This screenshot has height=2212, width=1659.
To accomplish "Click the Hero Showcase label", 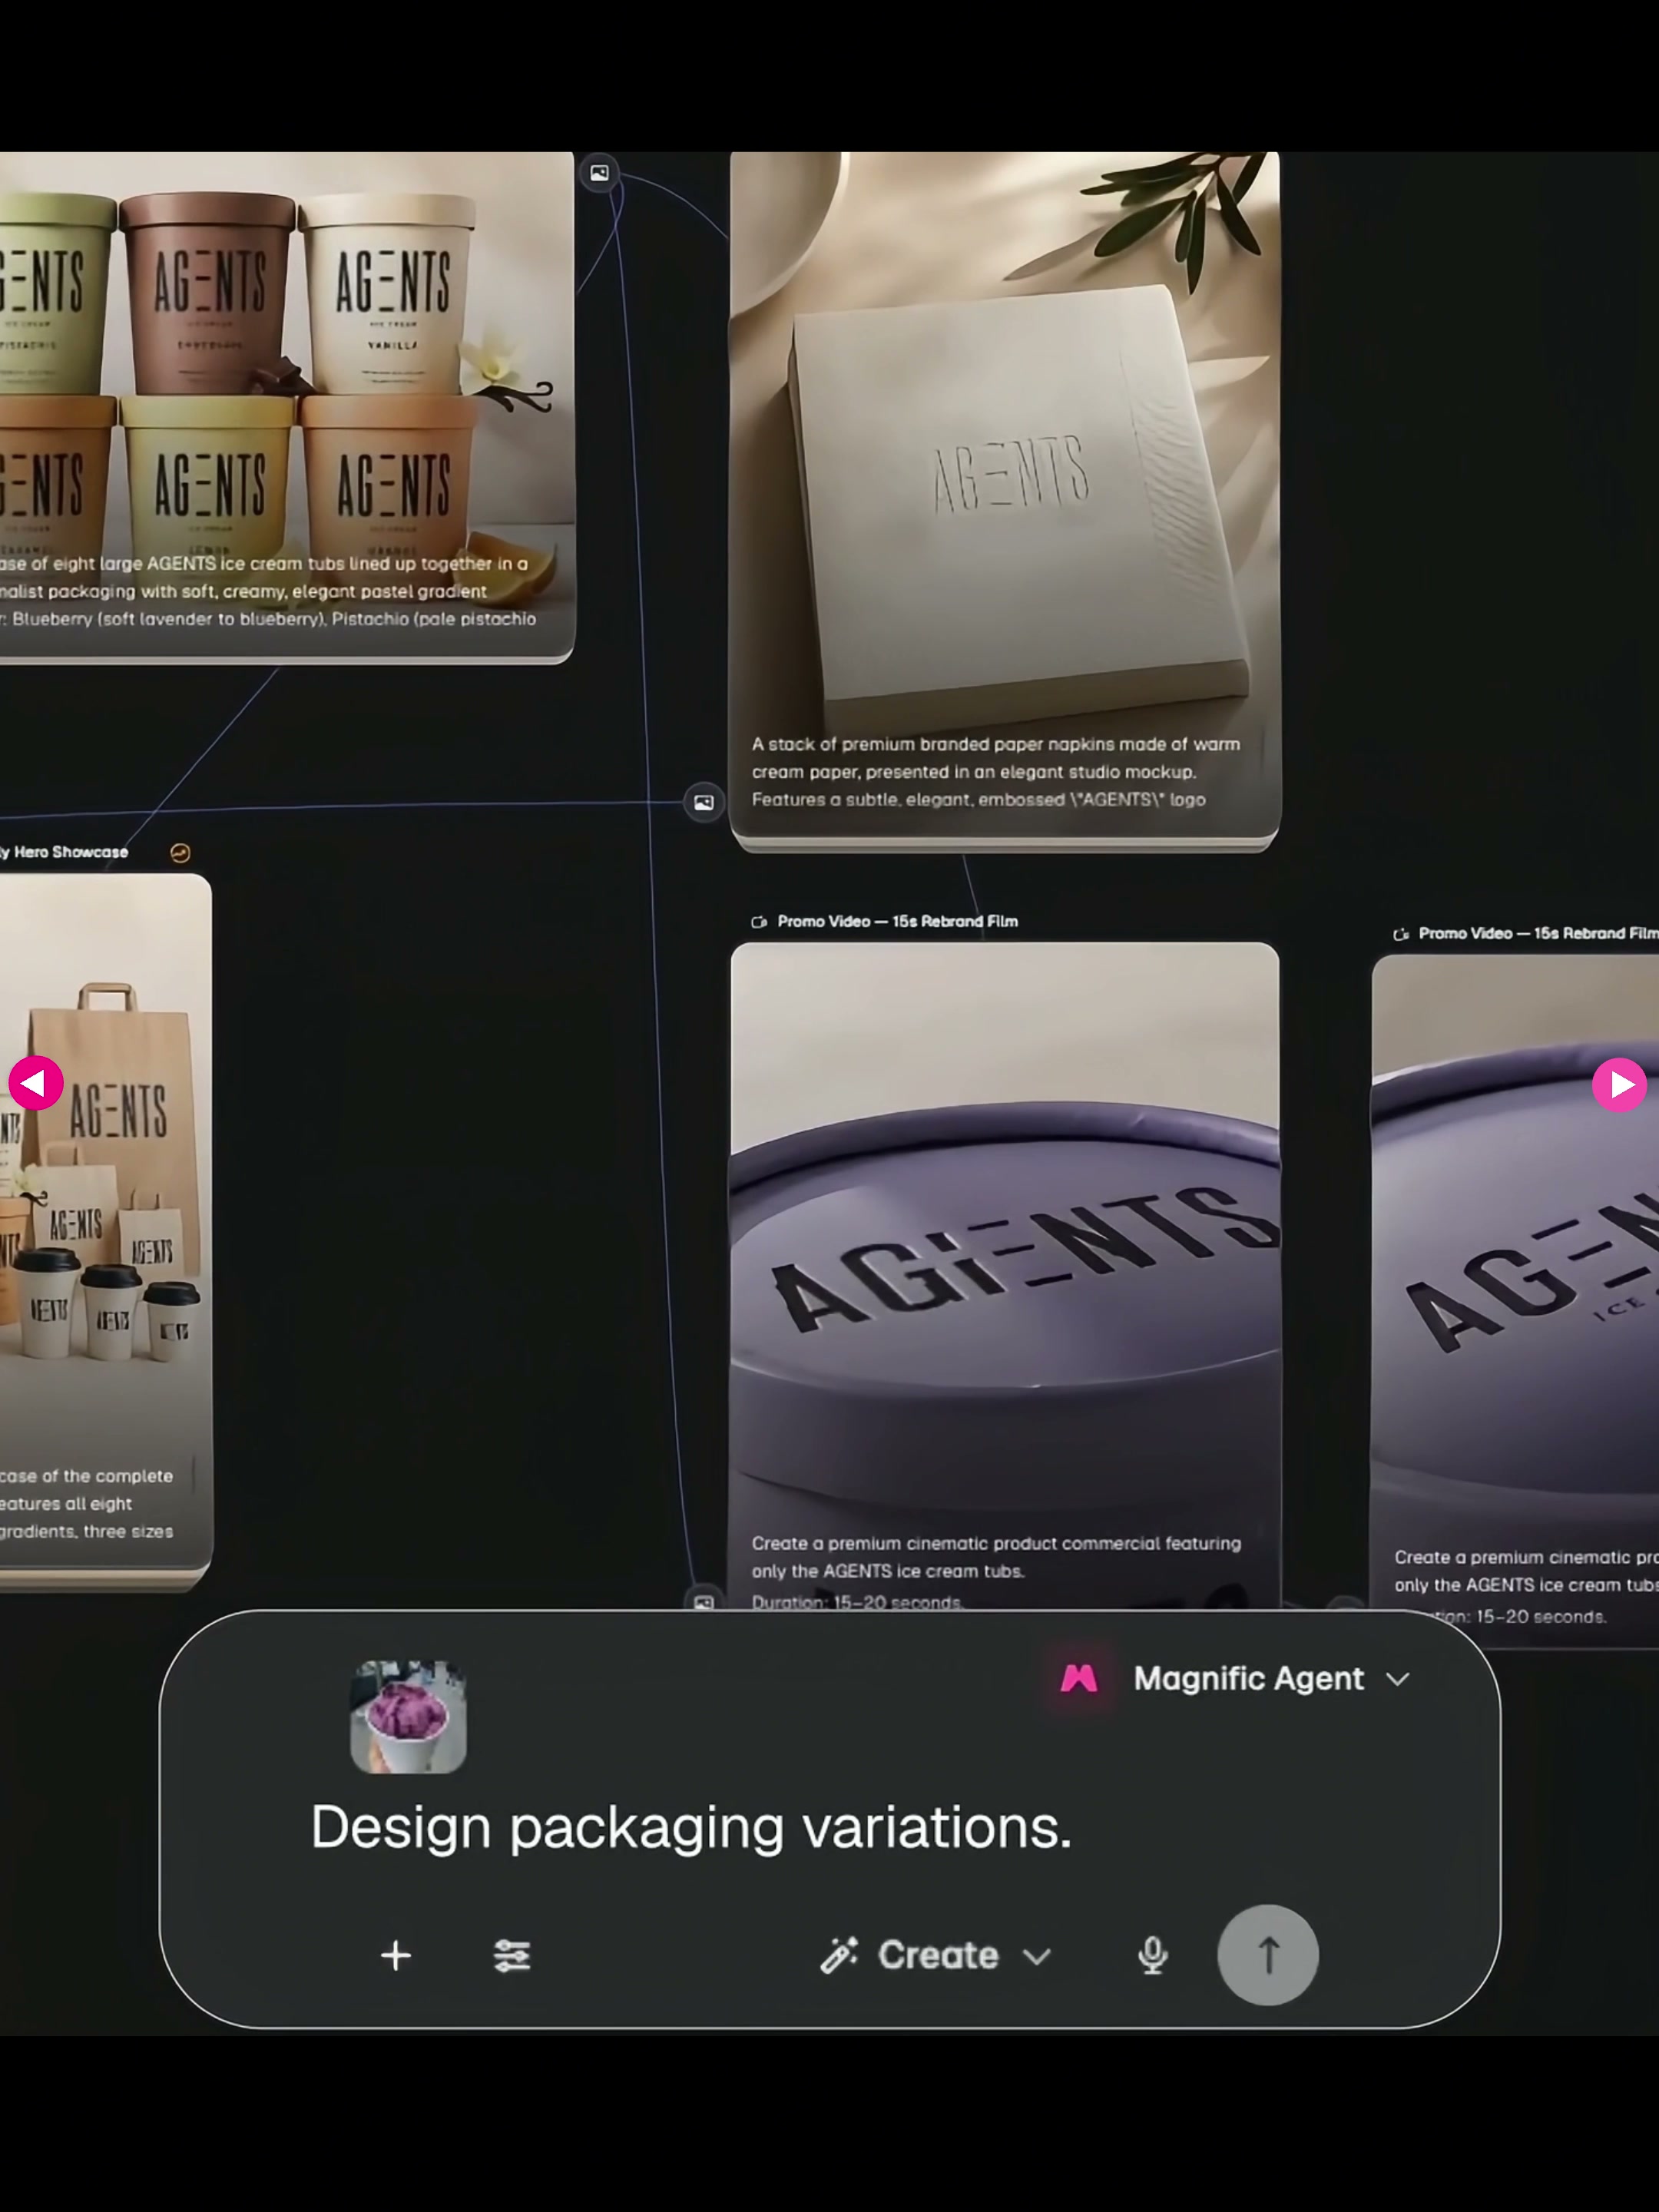I will (65, 852).
